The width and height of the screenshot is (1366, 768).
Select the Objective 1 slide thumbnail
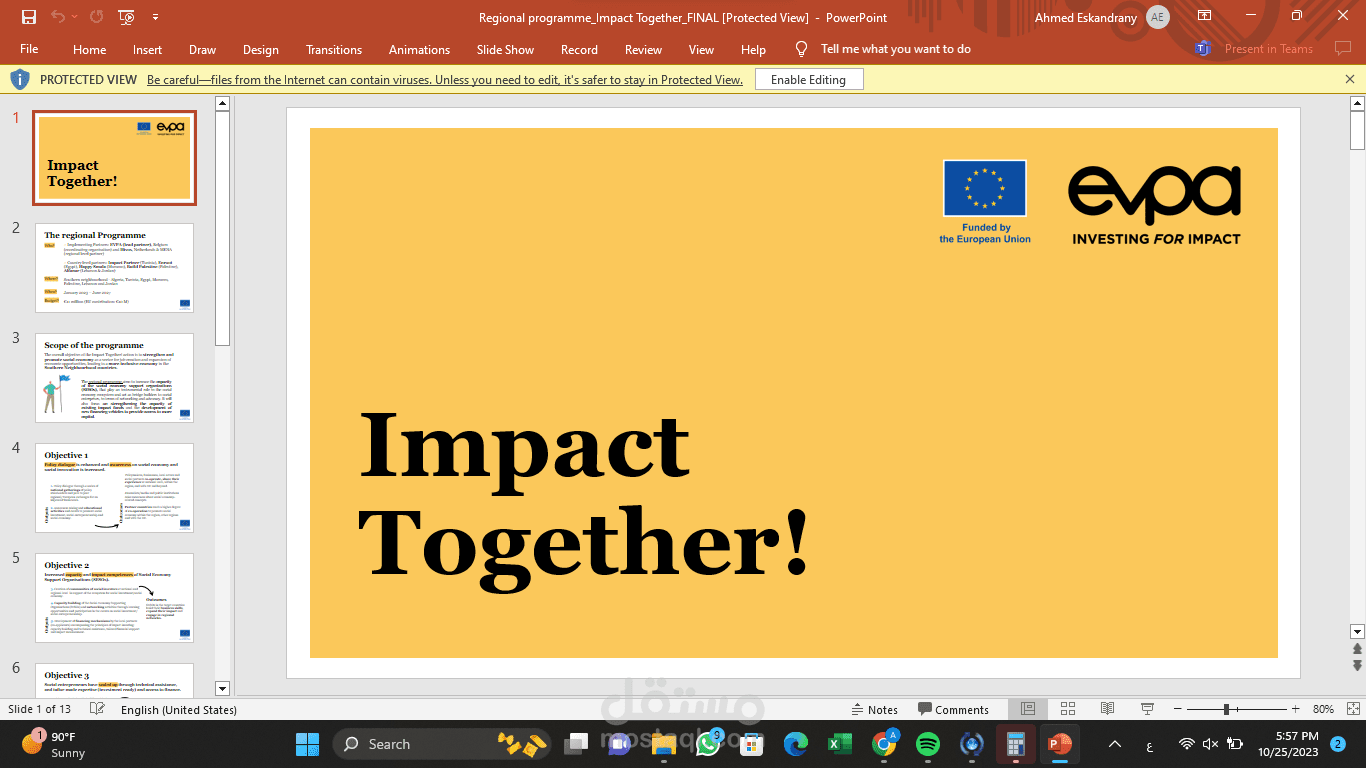tap(114, 488)
